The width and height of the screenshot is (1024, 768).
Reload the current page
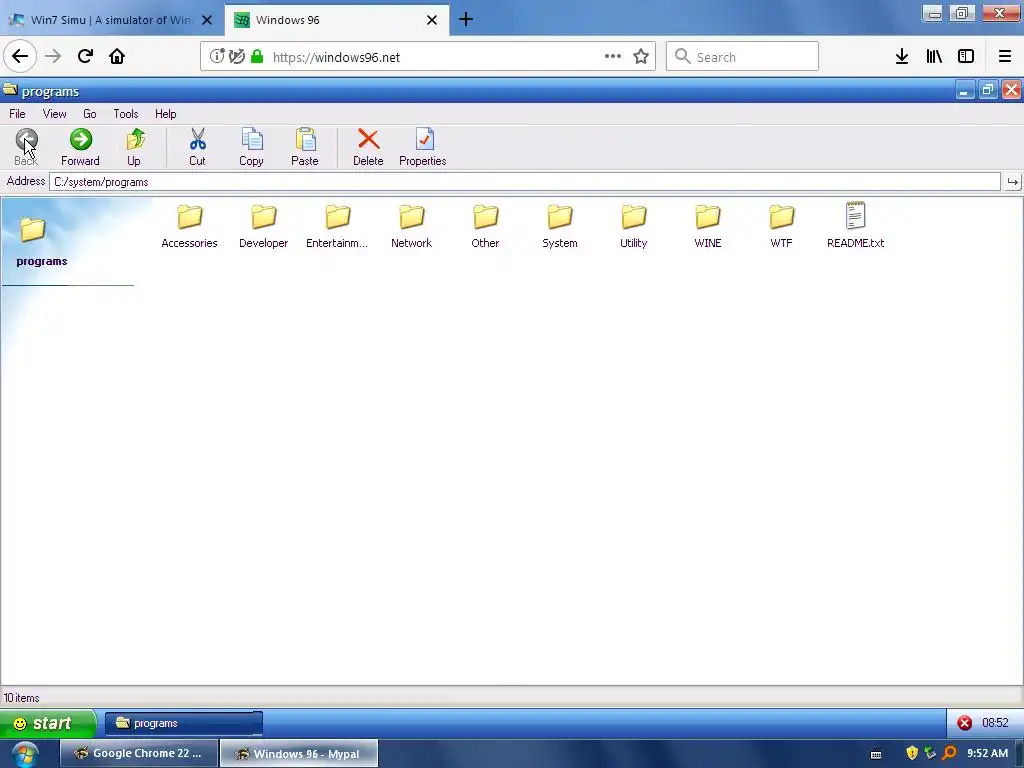pyautogui.click(x=86, y=56)
